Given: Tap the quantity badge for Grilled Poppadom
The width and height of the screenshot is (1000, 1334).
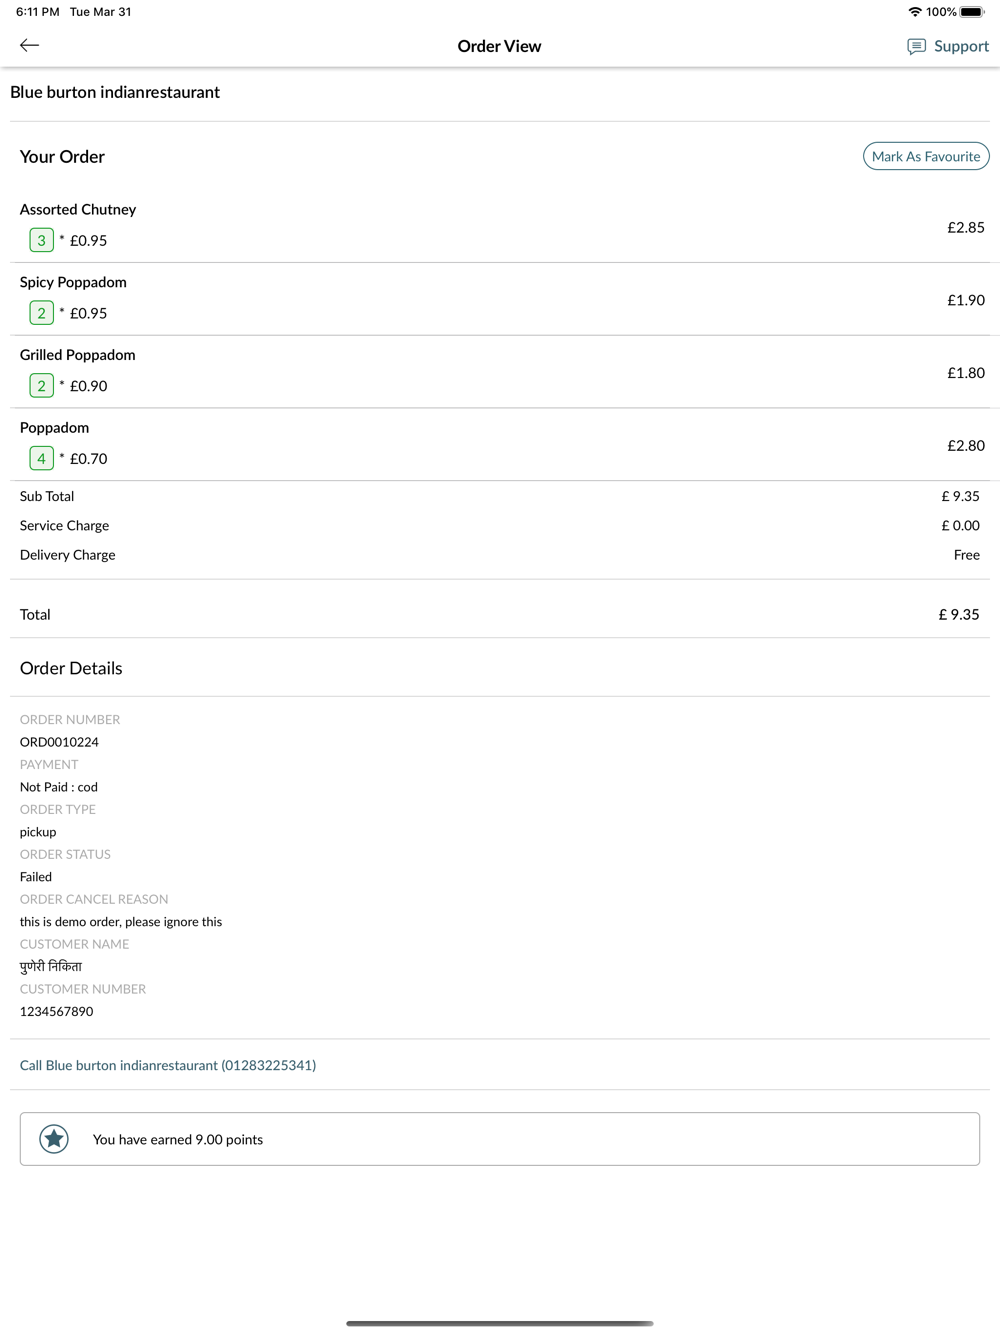Looking at the screenshot, I should (41, 386).
